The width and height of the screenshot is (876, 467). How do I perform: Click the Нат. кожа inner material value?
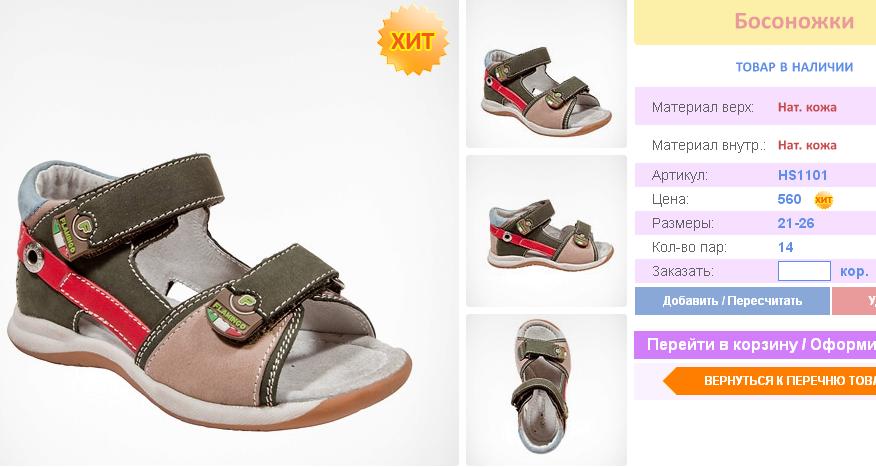[807, 145]
